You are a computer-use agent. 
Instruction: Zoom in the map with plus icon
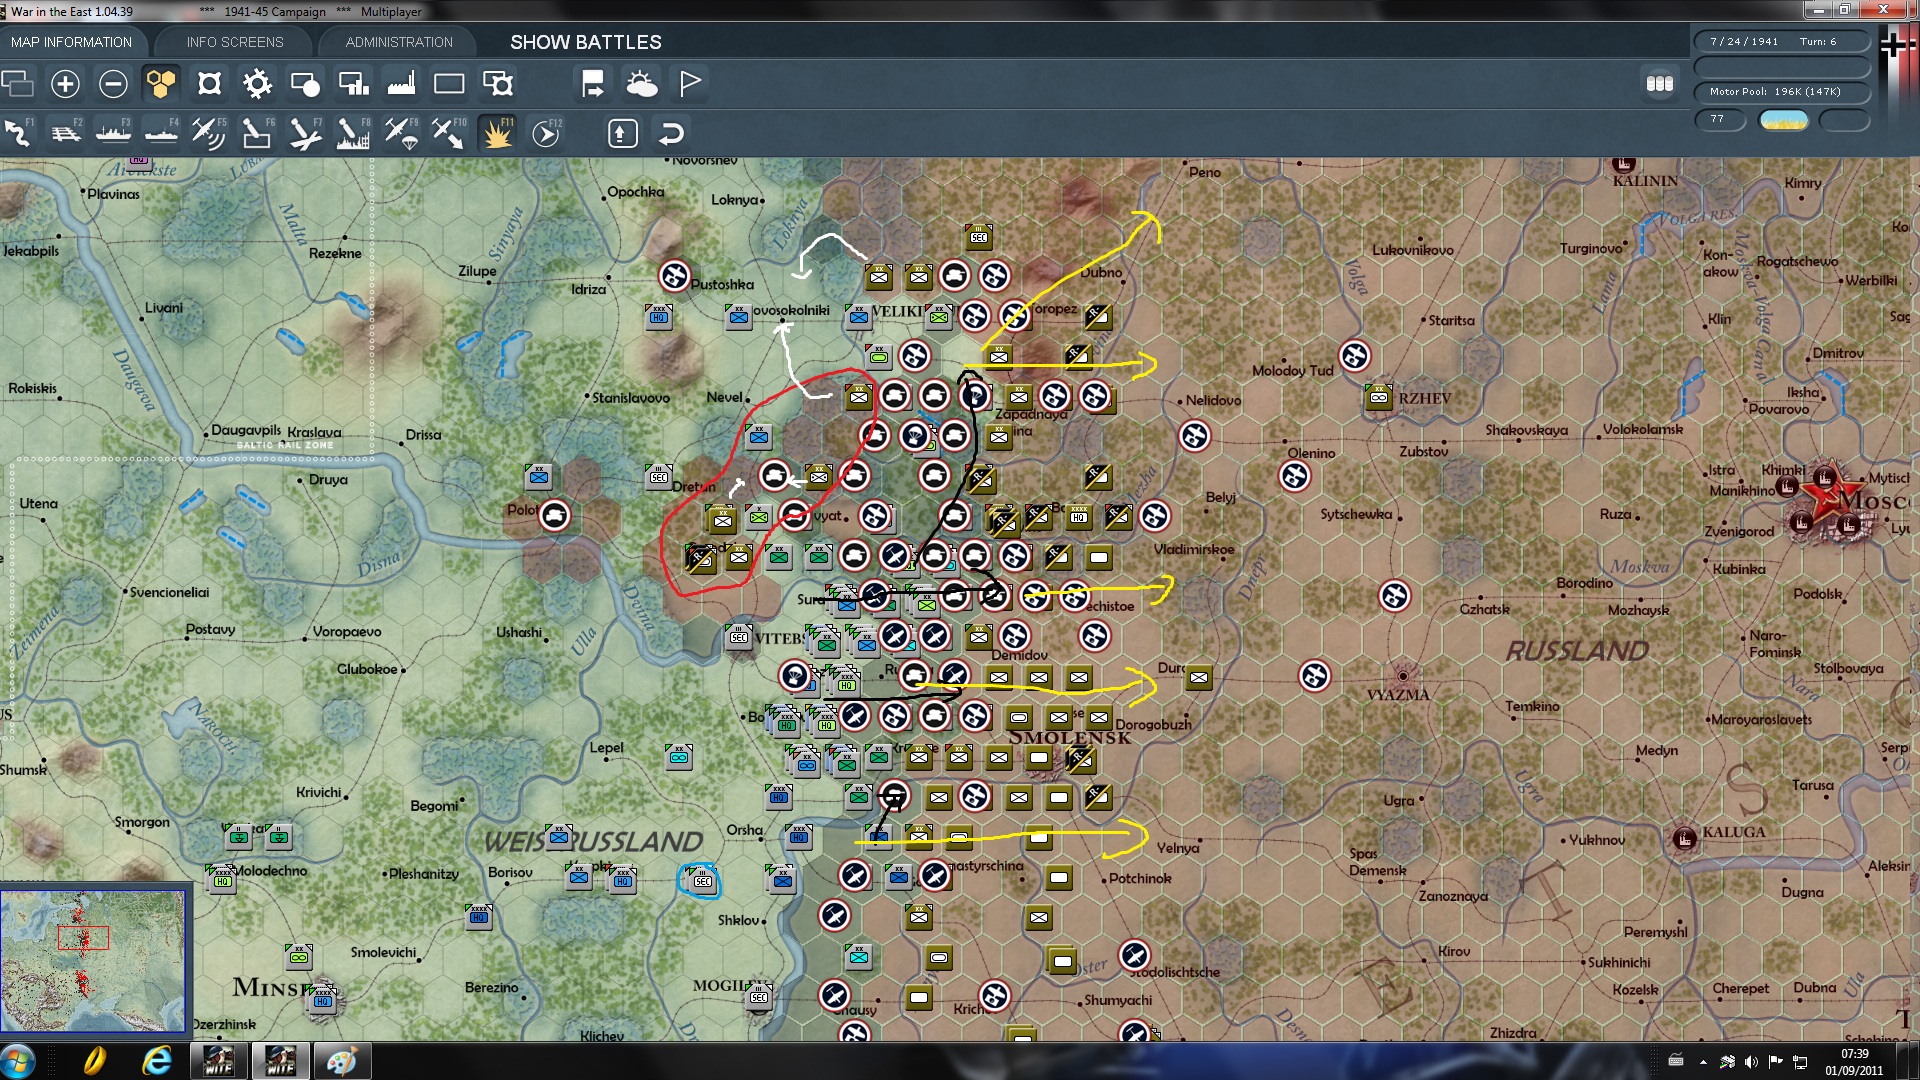(65, 84)
